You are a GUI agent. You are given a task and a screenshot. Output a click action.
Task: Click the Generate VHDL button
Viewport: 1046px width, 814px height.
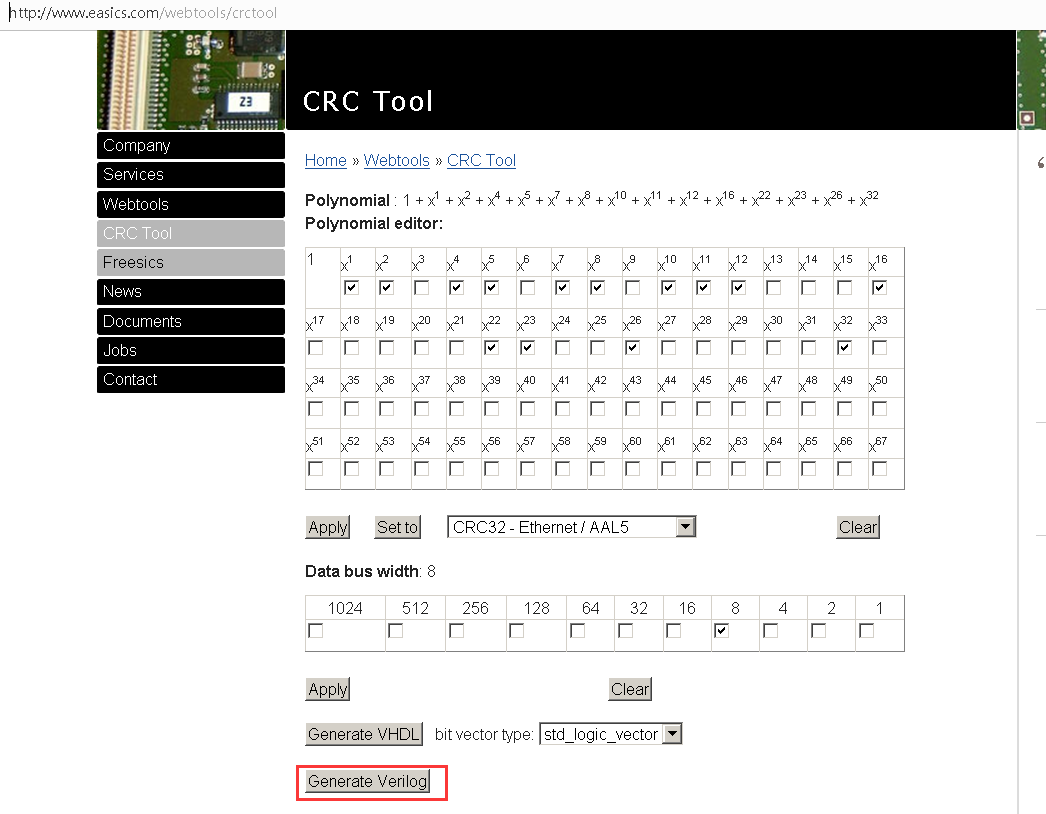pos(364,735)
